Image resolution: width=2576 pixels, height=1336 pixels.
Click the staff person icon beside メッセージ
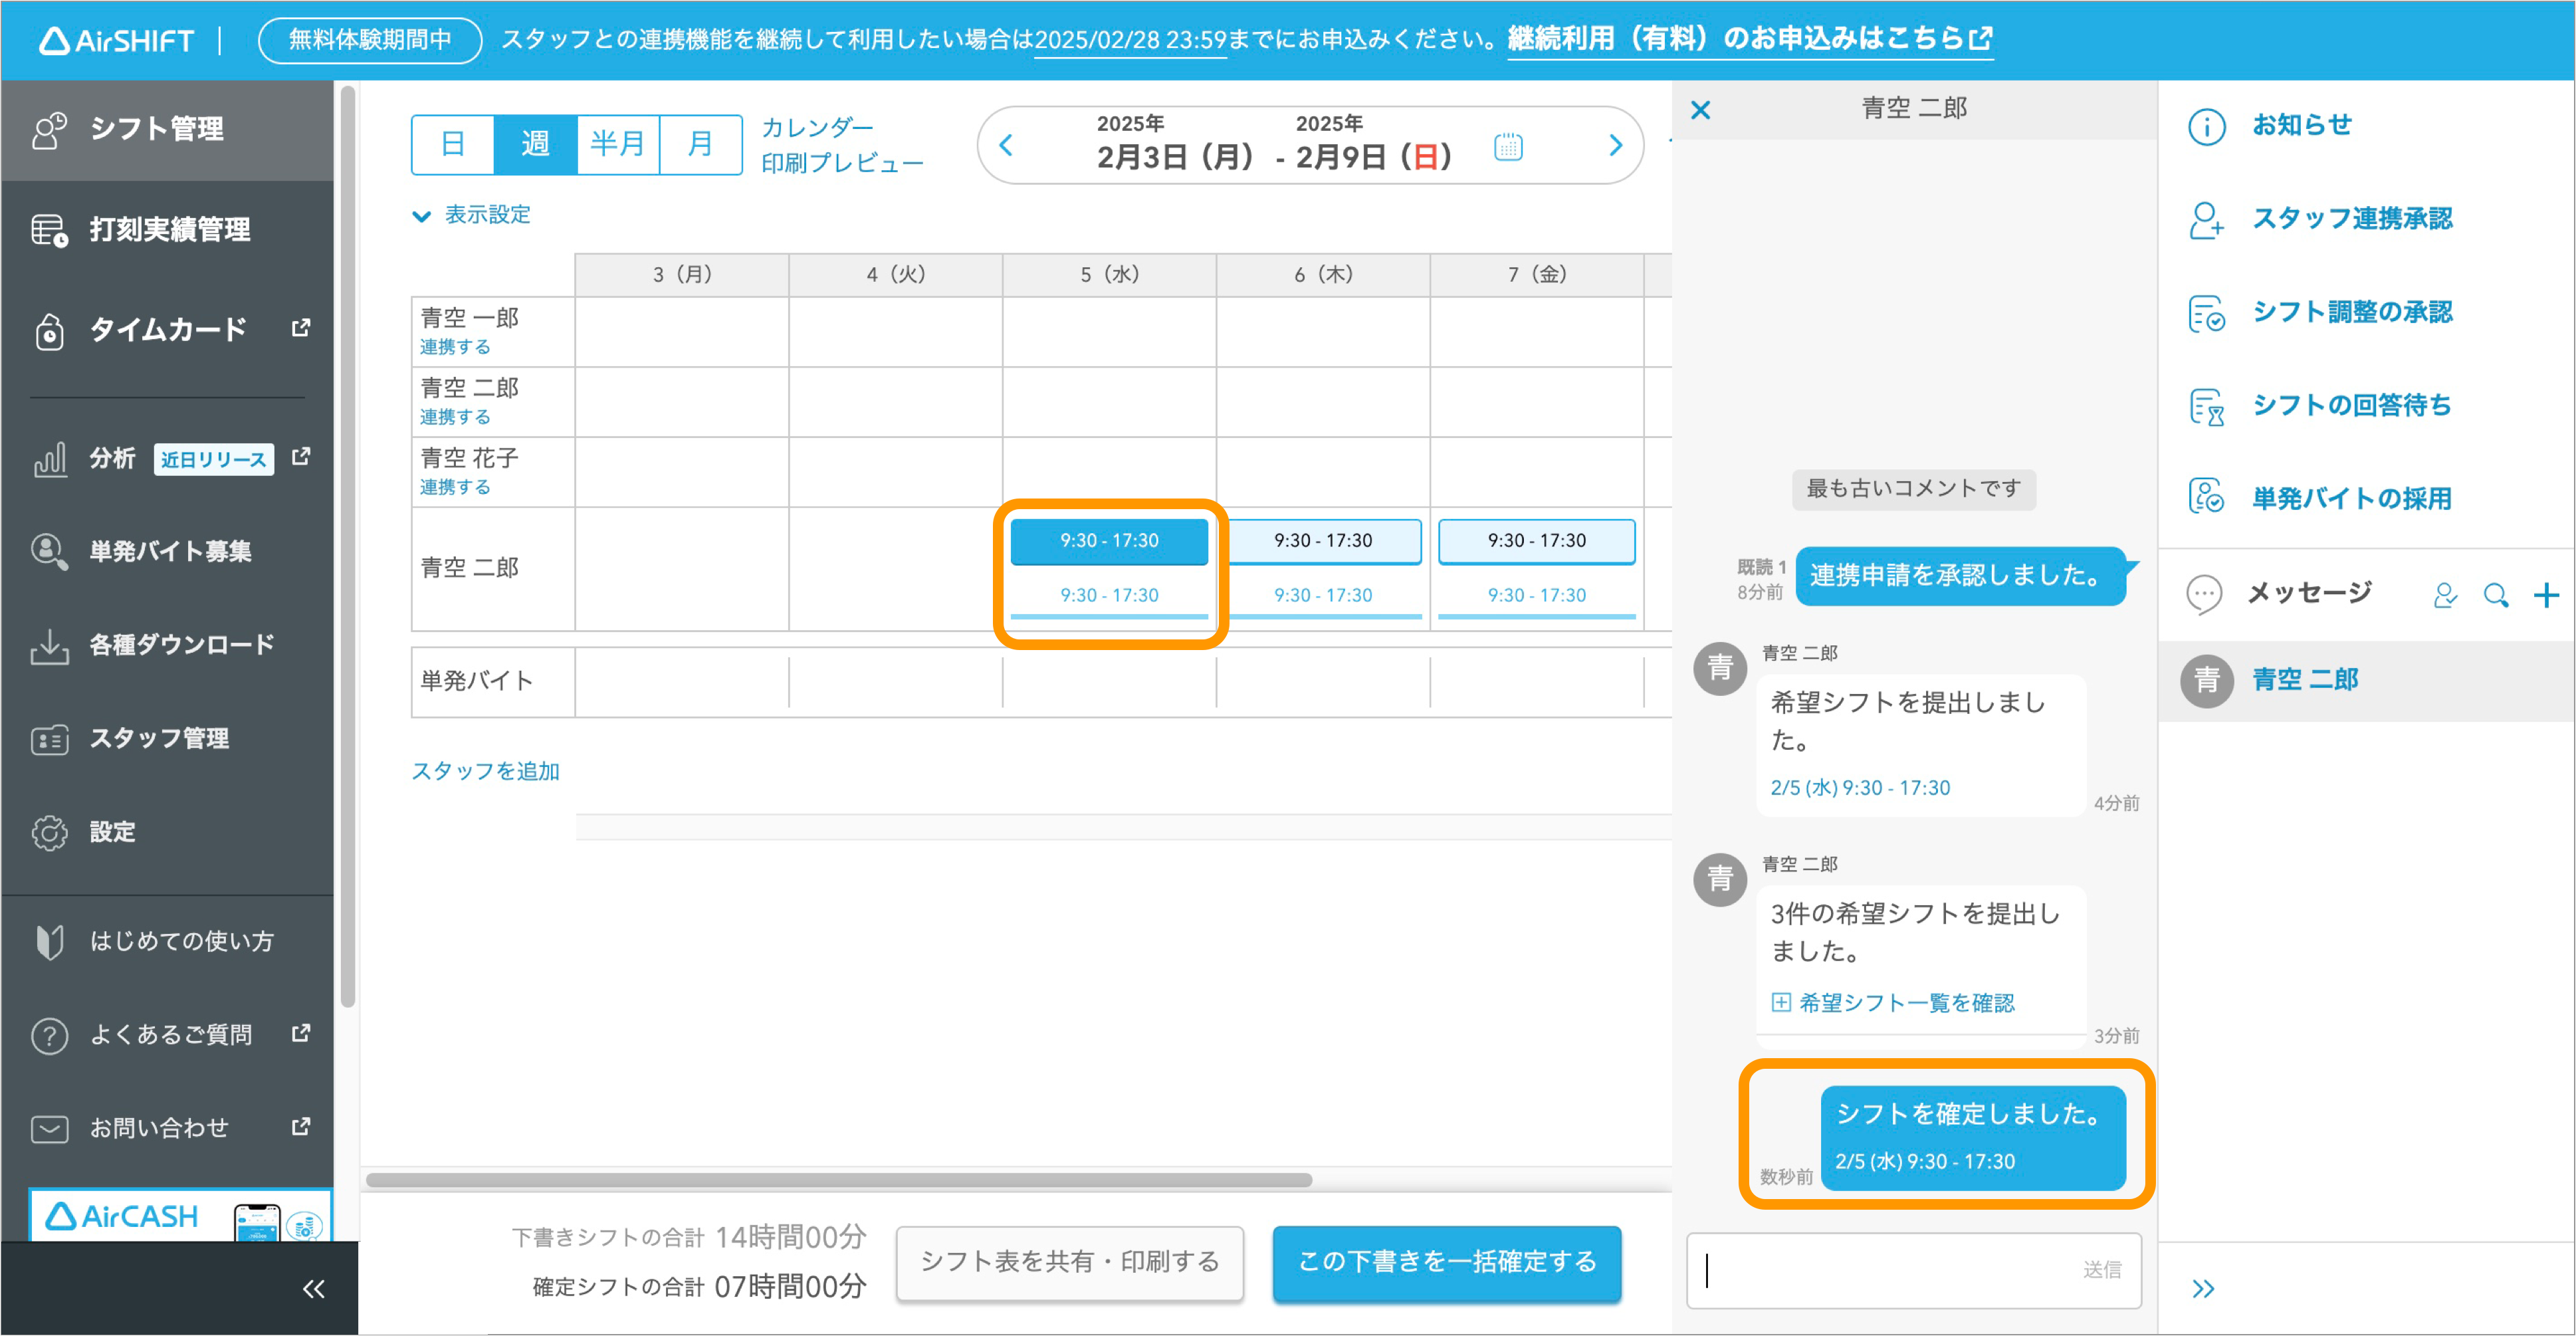point(2444,595)
